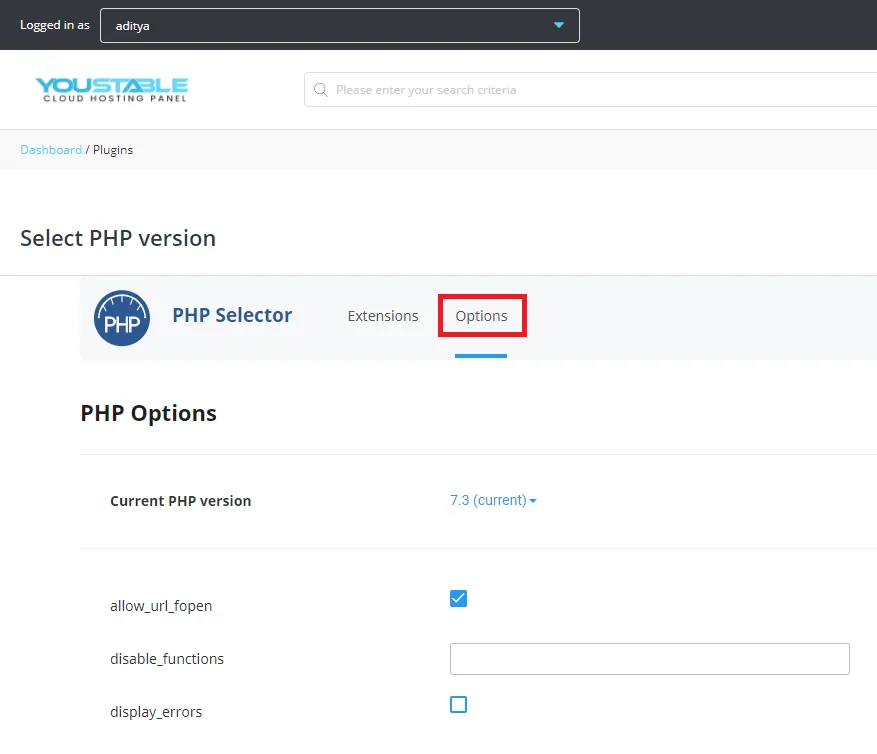
Task: Click the display_errors label
Action: tap(156, 712)
